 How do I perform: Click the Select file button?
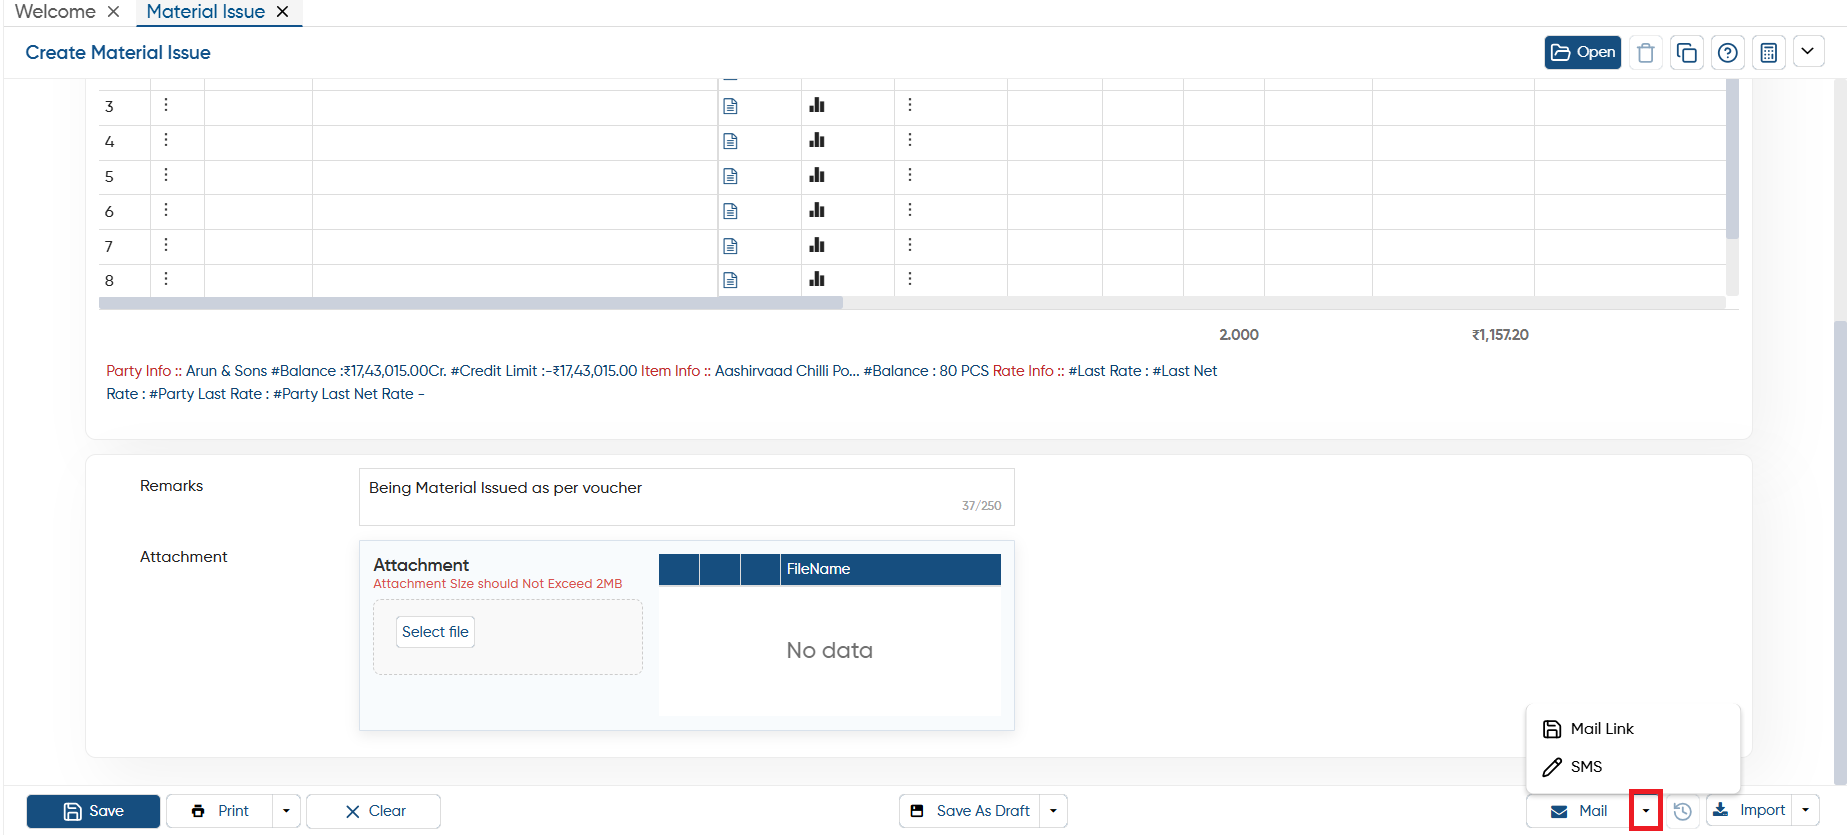(435, 632)
